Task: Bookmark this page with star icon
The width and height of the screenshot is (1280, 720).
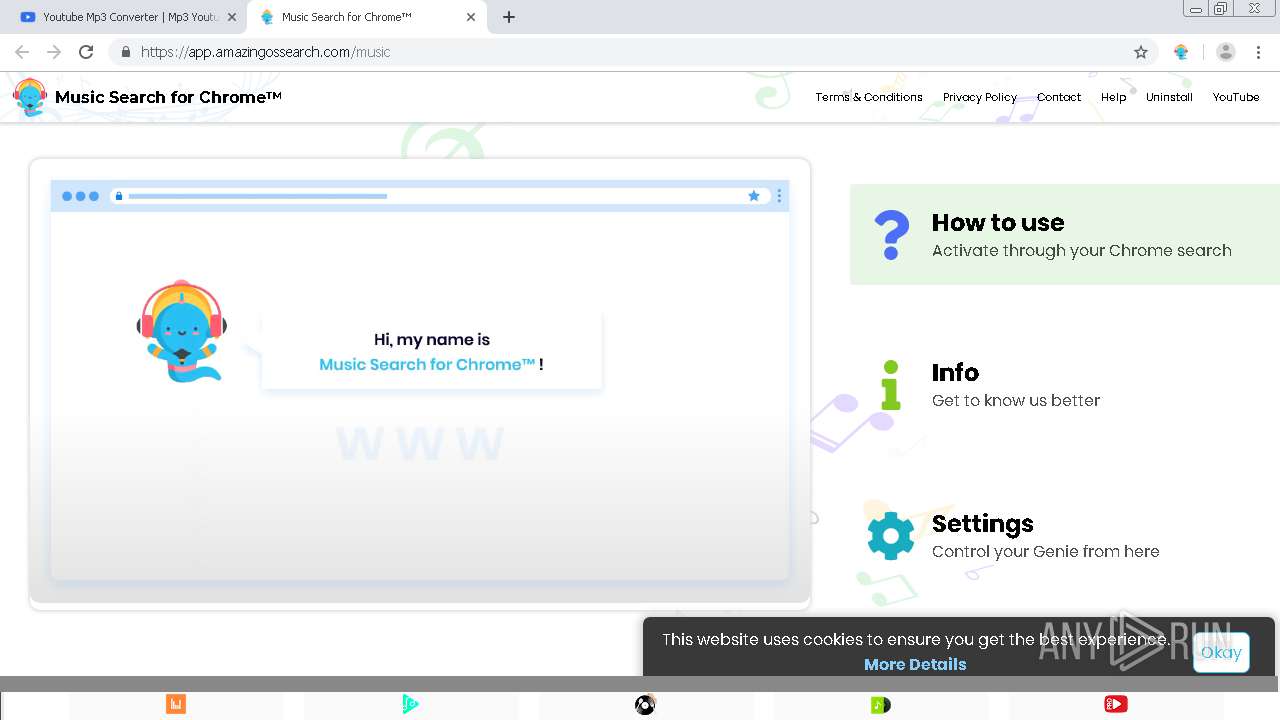Action: 1141,52
